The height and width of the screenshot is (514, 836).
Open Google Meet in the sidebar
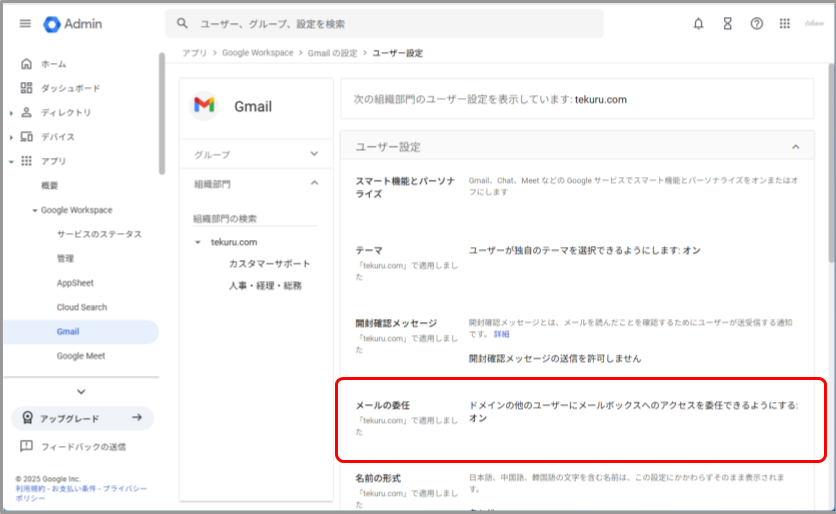click(81, 356)
